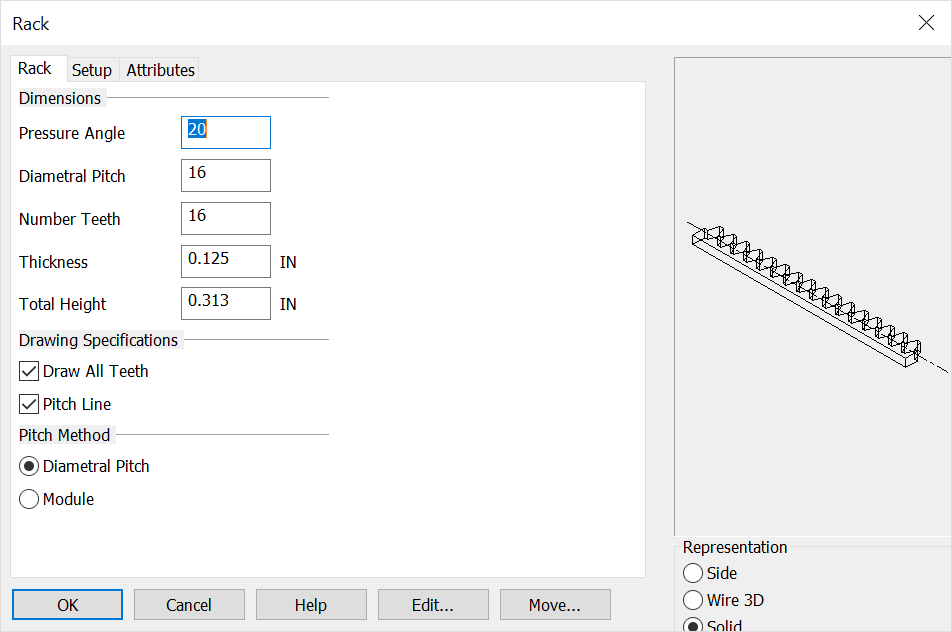The image size is (952, 632).
Task: Click the Move button
Action: click(554, 604)
